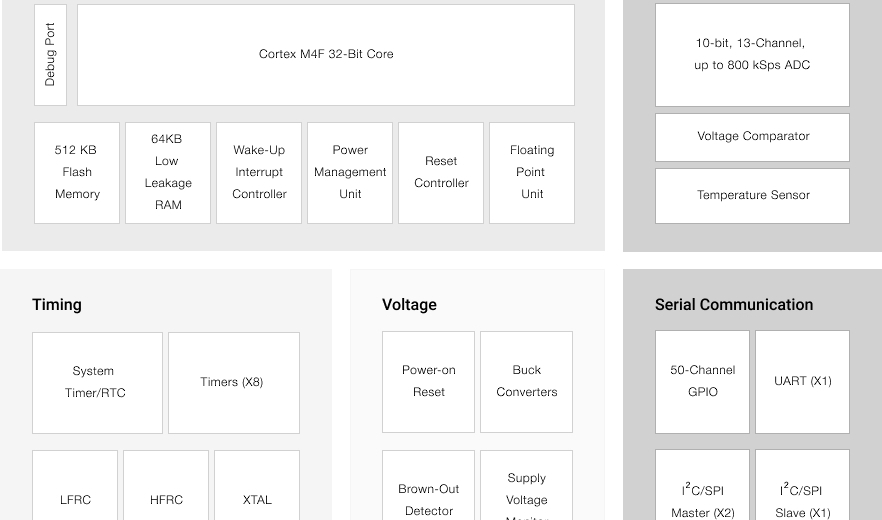The height and width of the screenshot is (520, 882).
Task: Click the 512 KB Flash Memory box
Action: pos(77,172)
